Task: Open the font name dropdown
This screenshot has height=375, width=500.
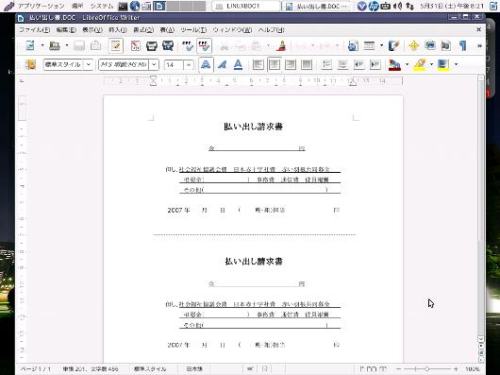Action: click(154, 64)
